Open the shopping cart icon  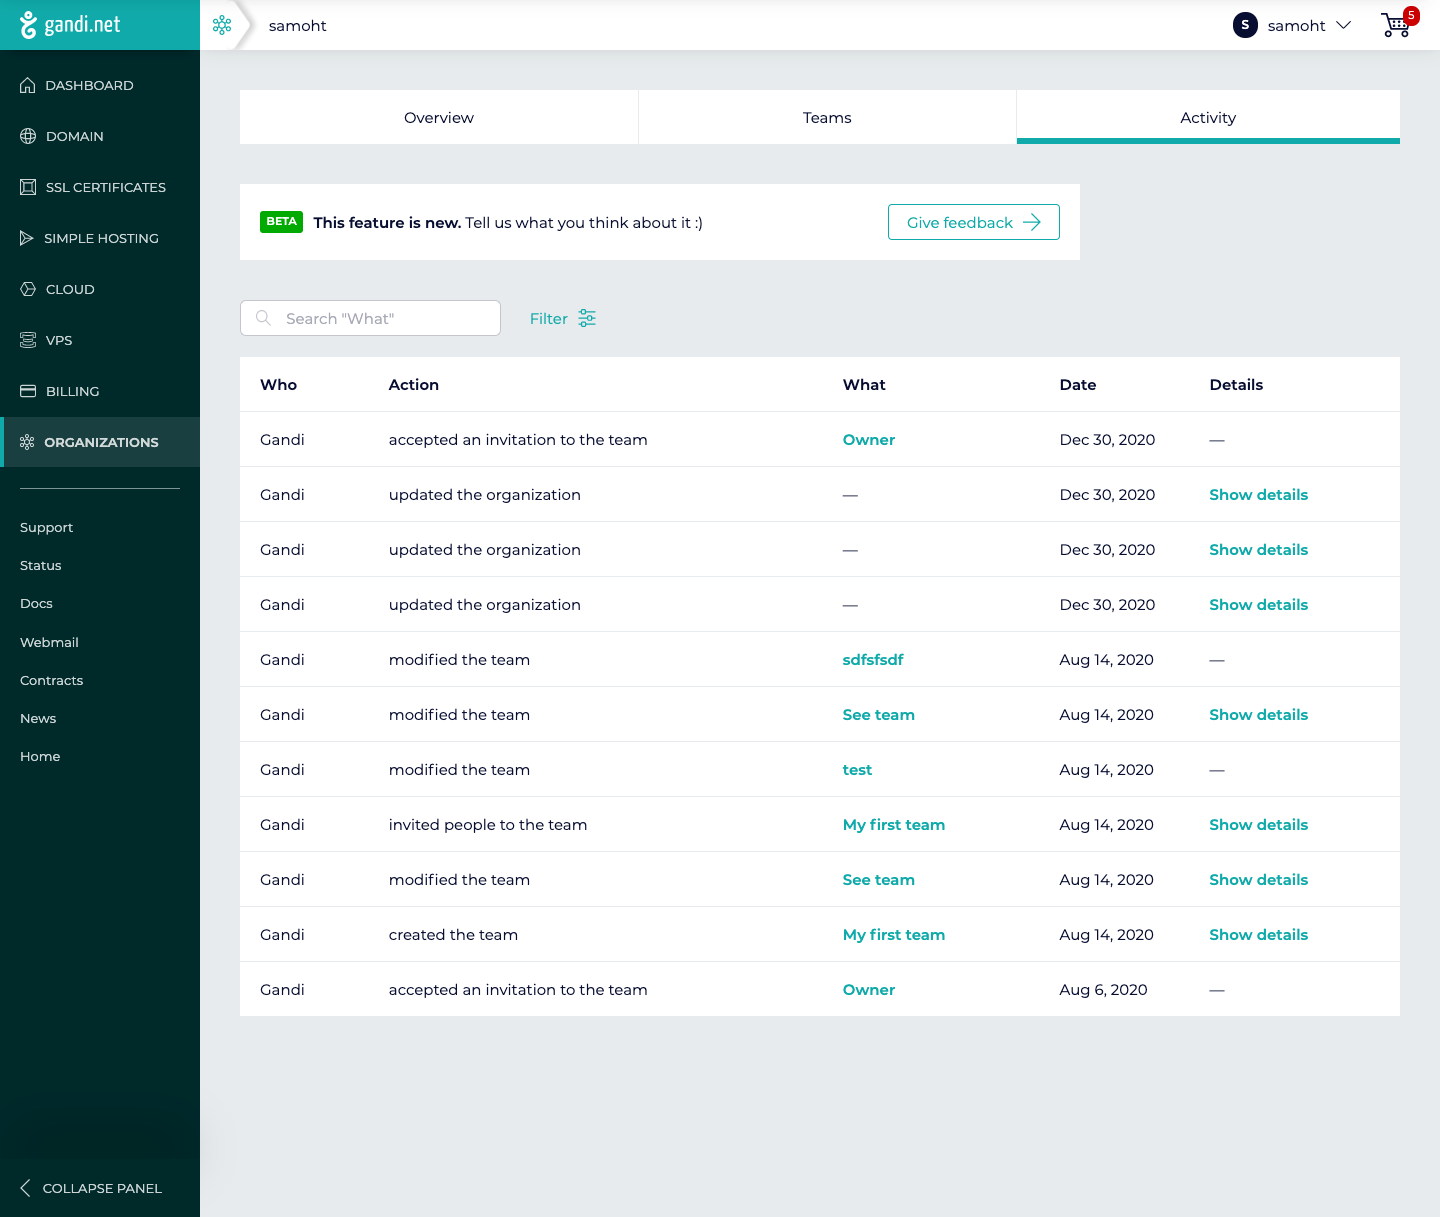[1396, 25]
